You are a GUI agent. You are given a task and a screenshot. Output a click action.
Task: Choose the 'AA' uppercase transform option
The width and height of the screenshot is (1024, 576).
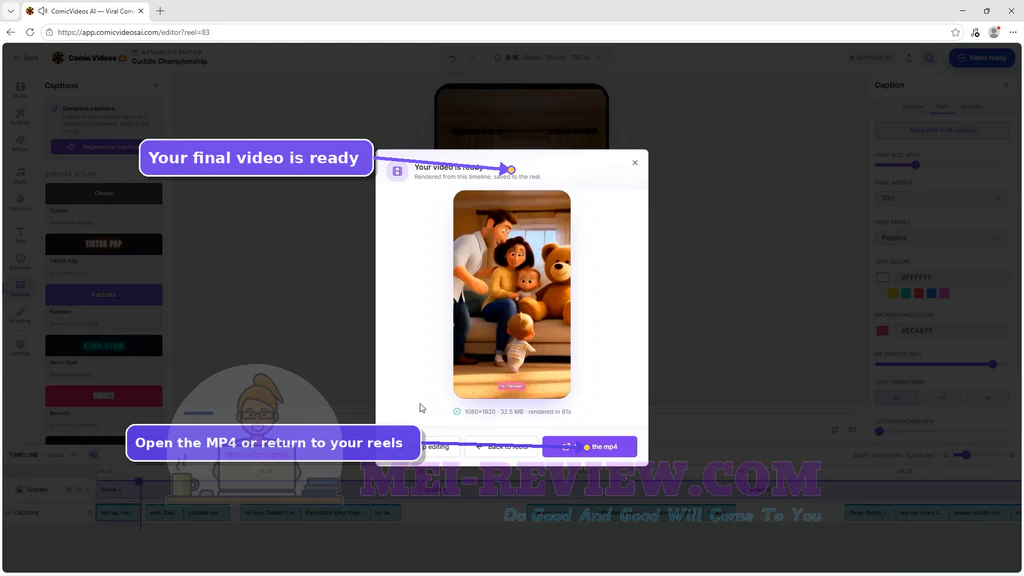942,397
